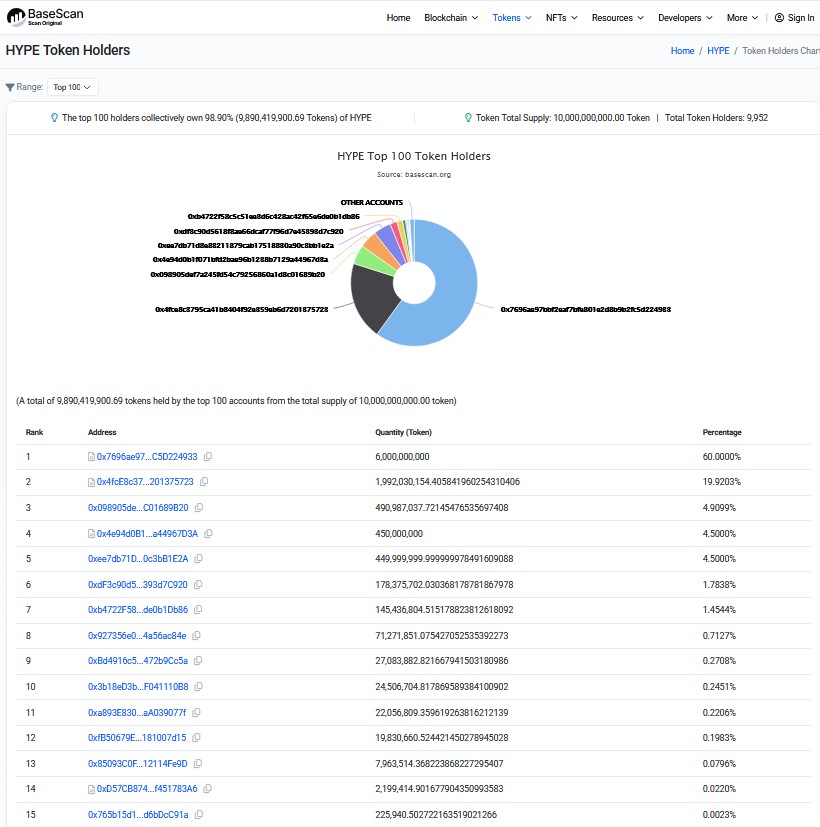
Task: Expand the Blockchain menu
Action: (x=451, y=18)
